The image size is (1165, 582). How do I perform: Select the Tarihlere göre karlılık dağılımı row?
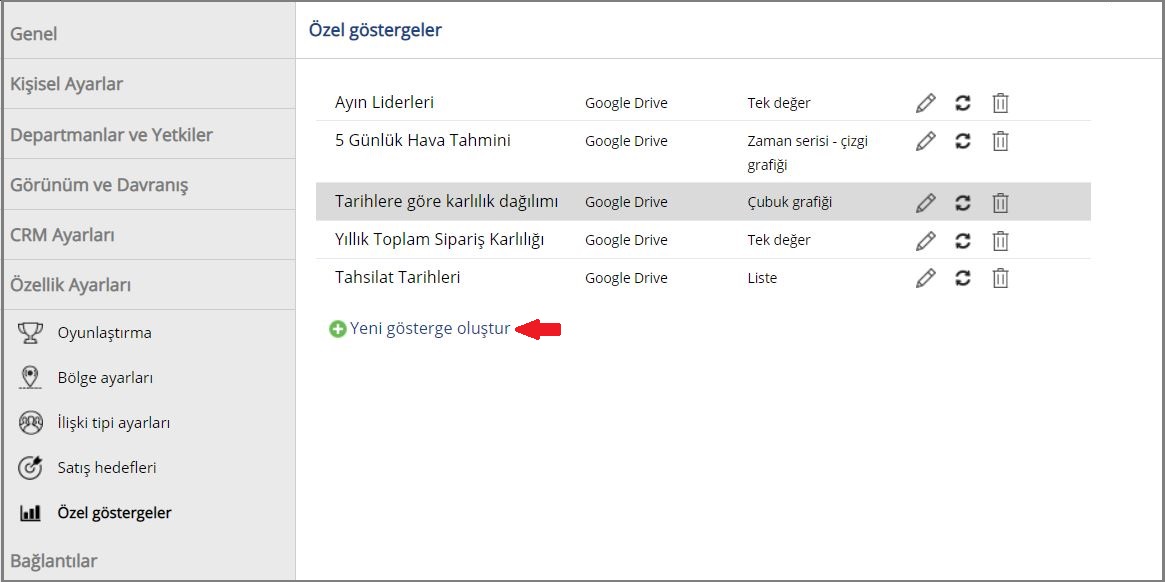point(703,201)
